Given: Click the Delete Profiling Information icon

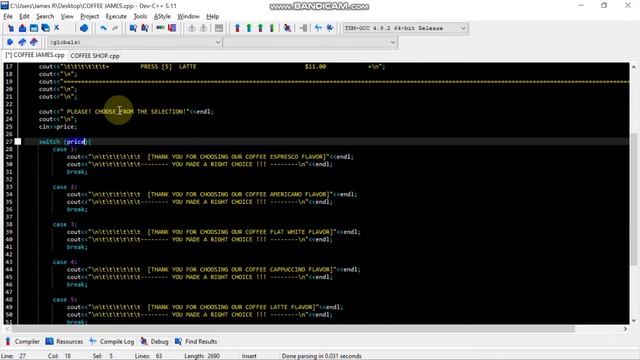Looking at the screenshot, I should [330, 28].
